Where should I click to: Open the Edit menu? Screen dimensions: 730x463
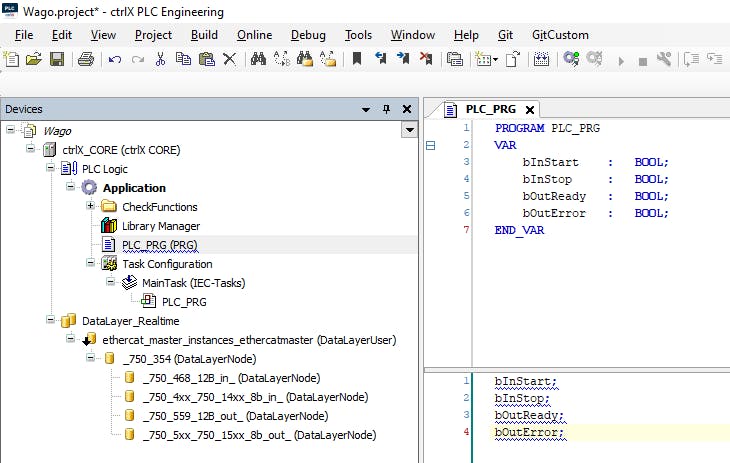point(61,35)
